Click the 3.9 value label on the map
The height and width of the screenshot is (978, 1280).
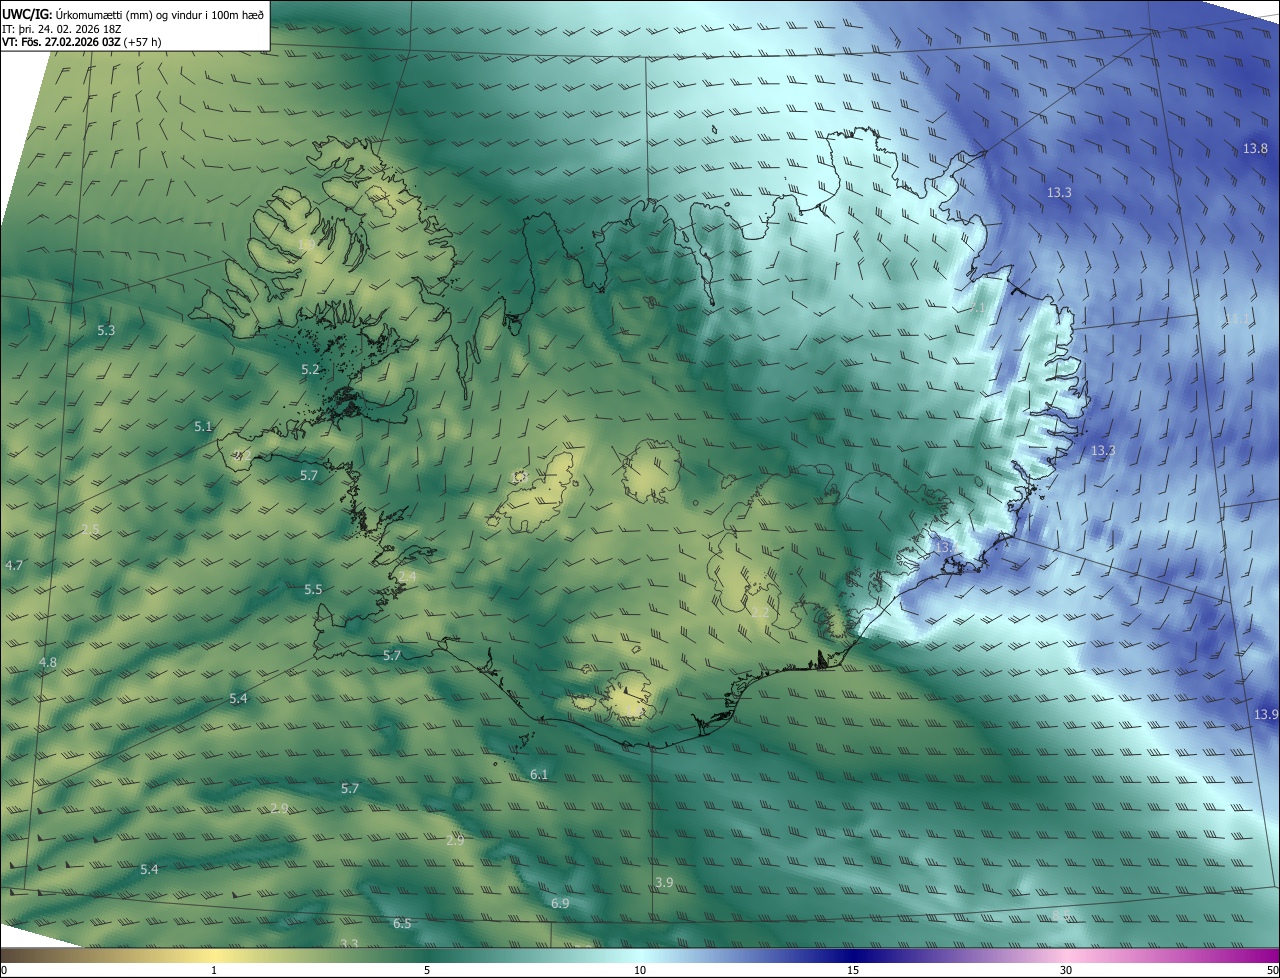(664, 882)
